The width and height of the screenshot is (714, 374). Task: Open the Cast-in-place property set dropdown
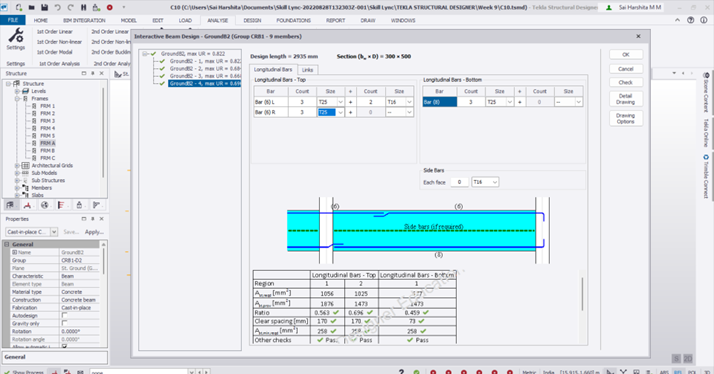[54, 232]
